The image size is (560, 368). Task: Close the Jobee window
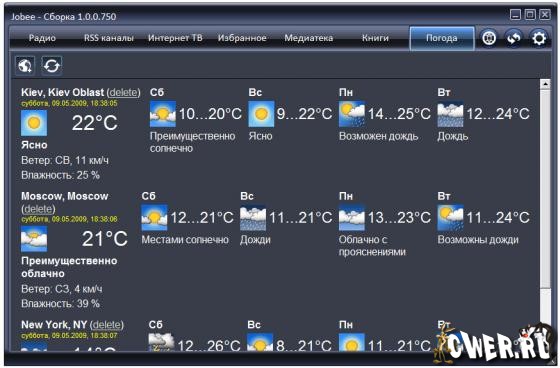[545, 15]
